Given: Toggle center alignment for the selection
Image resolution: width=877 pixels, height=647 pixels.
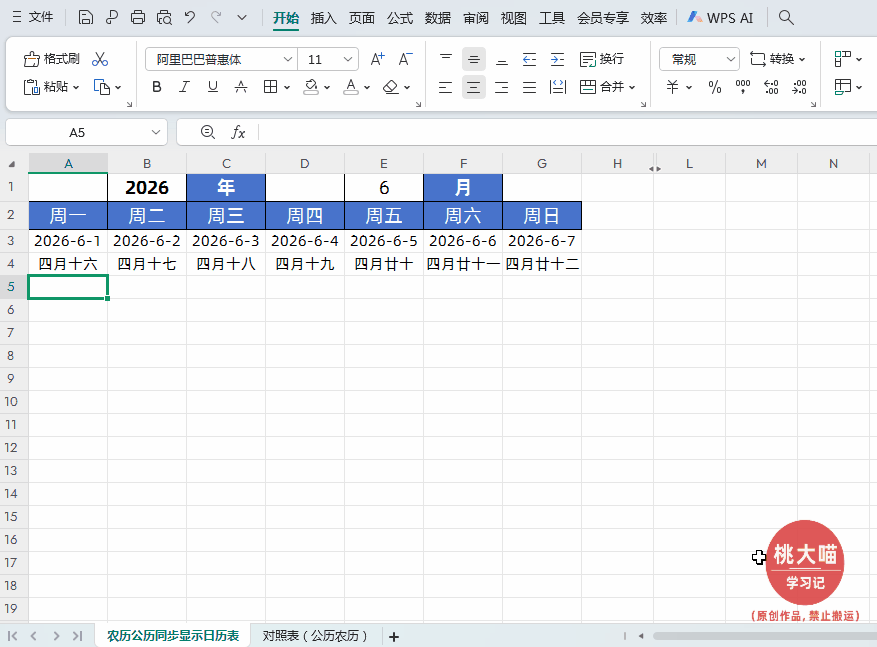Looking at the screenshot, I should click(x=473, y=88).
